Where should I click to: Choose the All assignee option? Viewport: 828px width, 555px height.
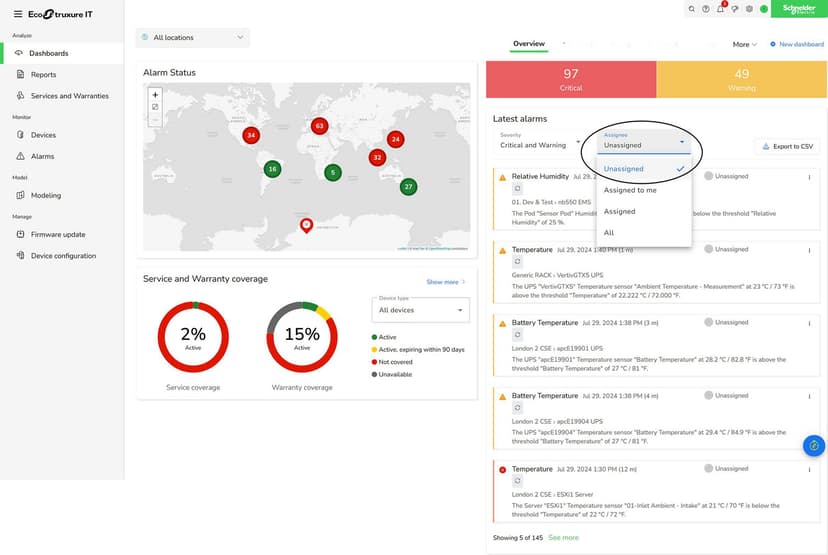point(644,232)
